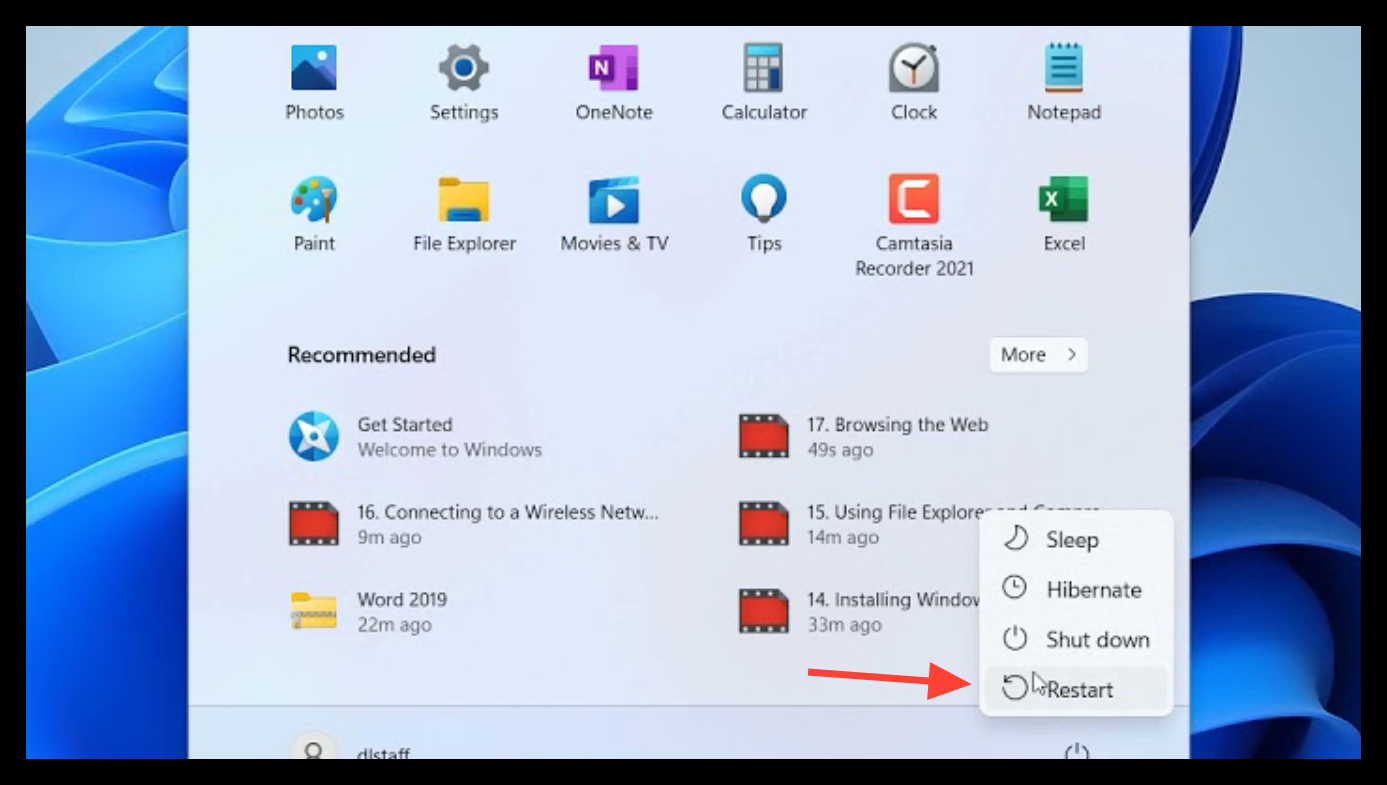The image size is (1387, 785).
Task: Click the film icon for 15. Using File Explorer
Action: (x=764, y=524)
